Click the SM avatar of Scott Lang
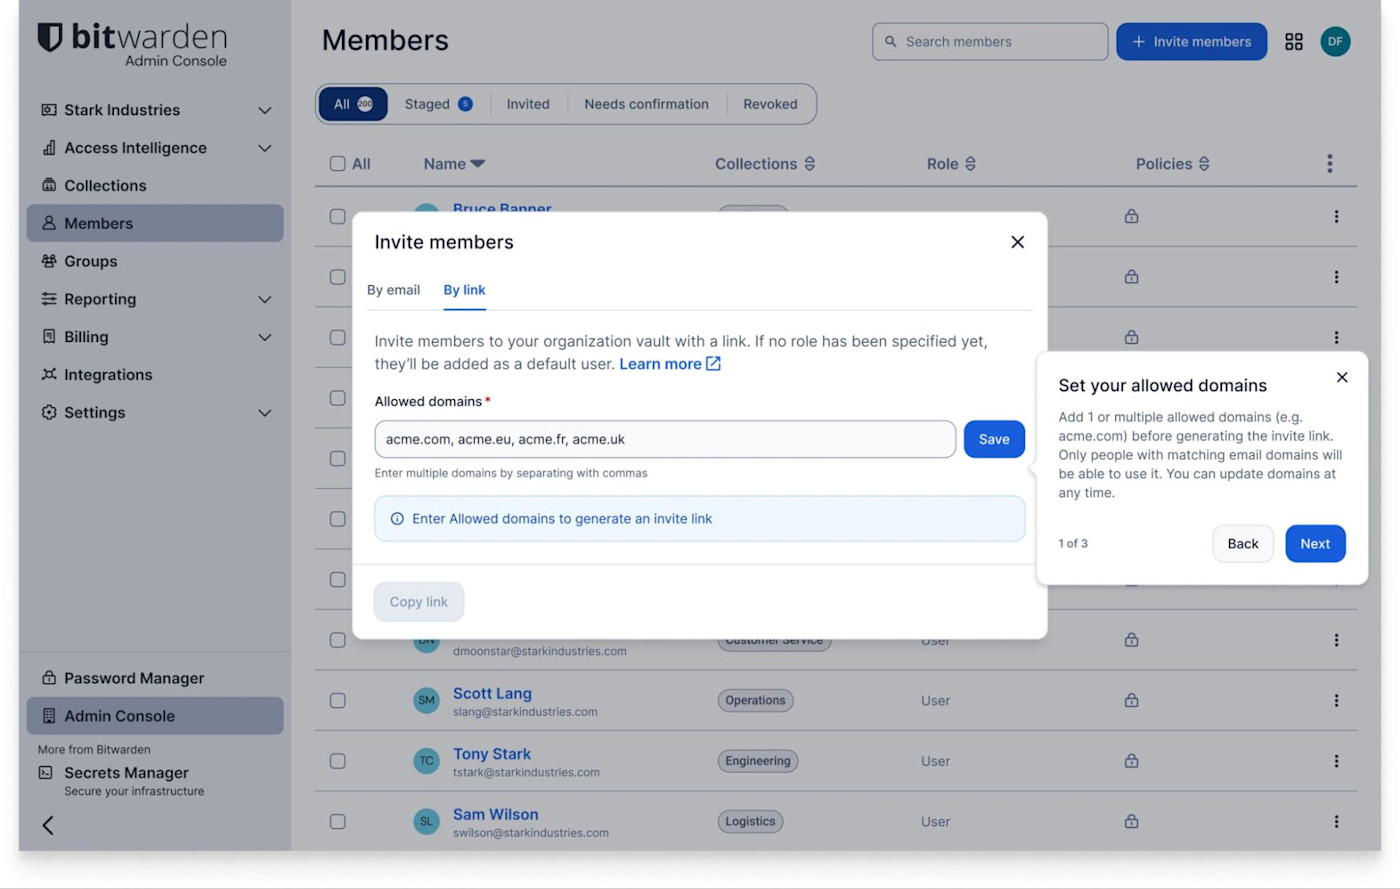1400x889 pixels. [x=427, y=700]
